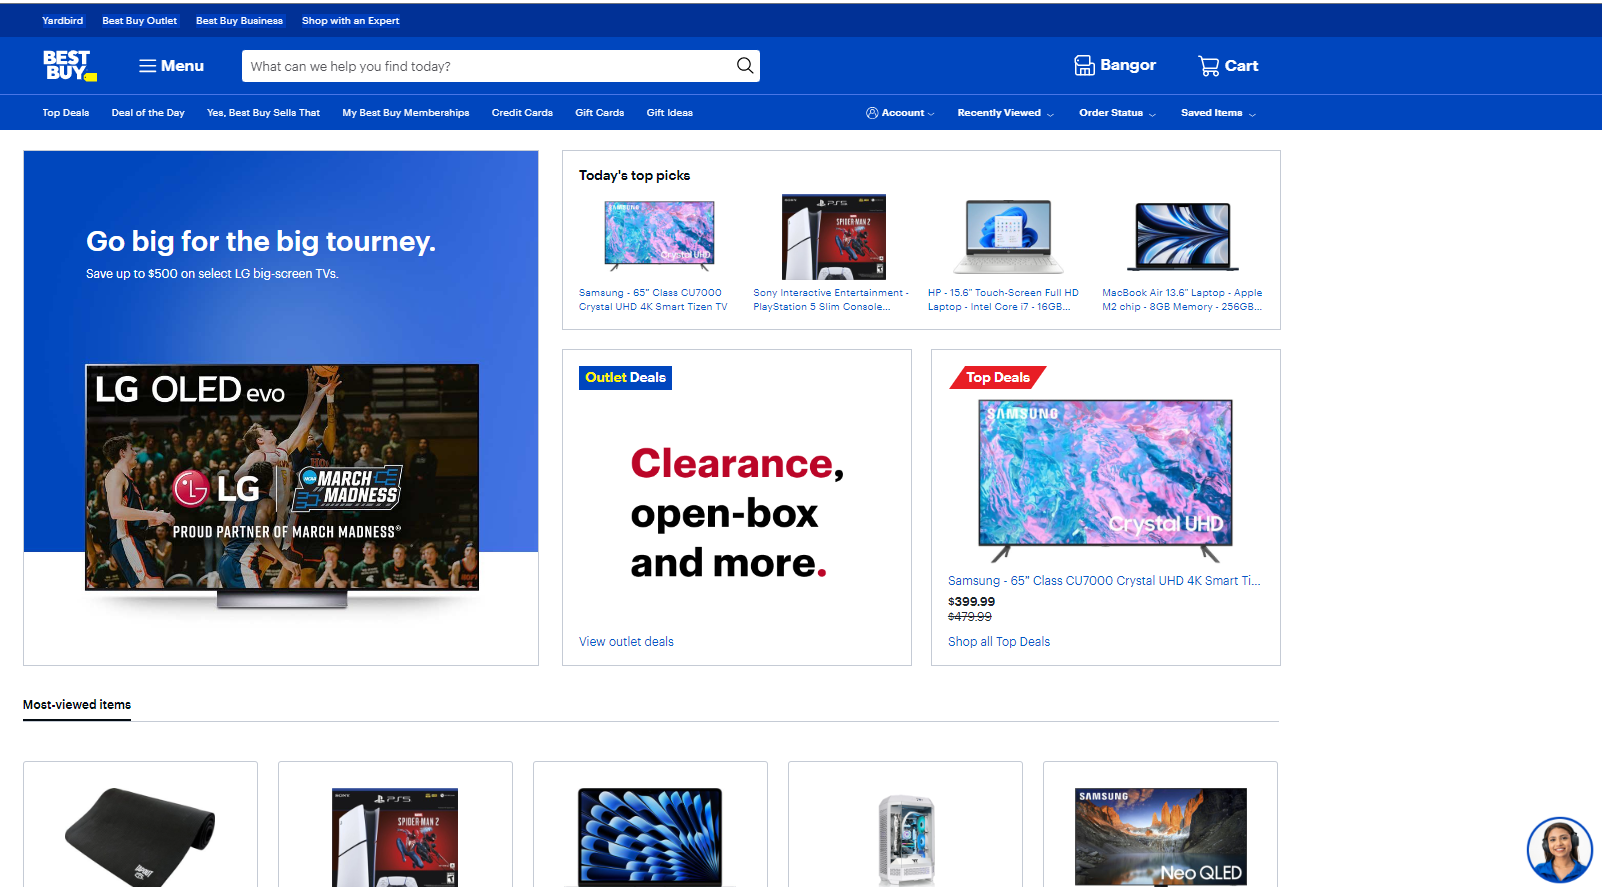Expand the Account dropdown
1602x887 pixels.
(900, 113)
